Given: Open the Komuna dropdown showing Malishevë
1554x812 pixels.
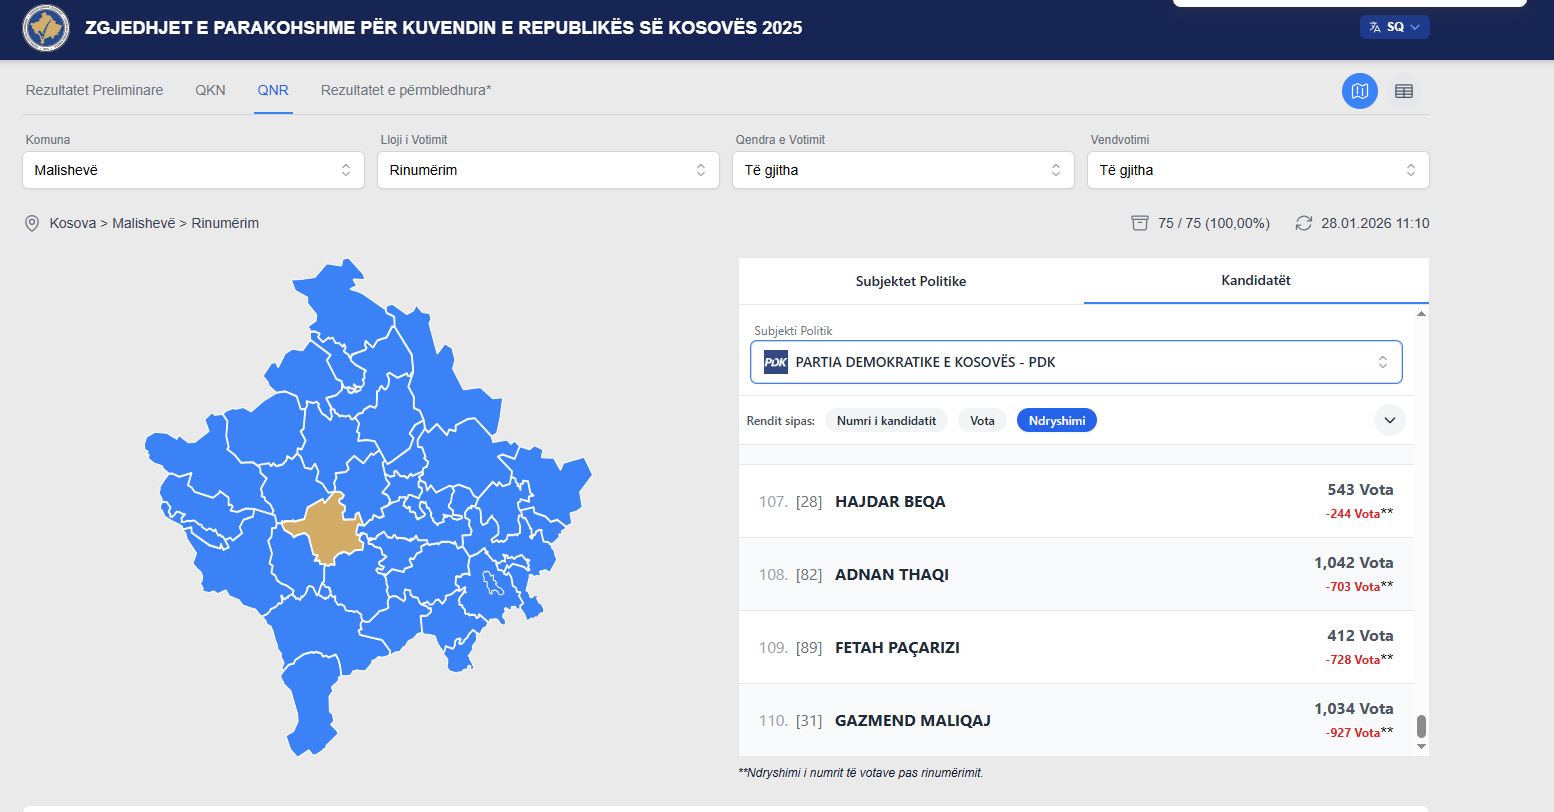Looking at the screenshot, I should (193, 170).
